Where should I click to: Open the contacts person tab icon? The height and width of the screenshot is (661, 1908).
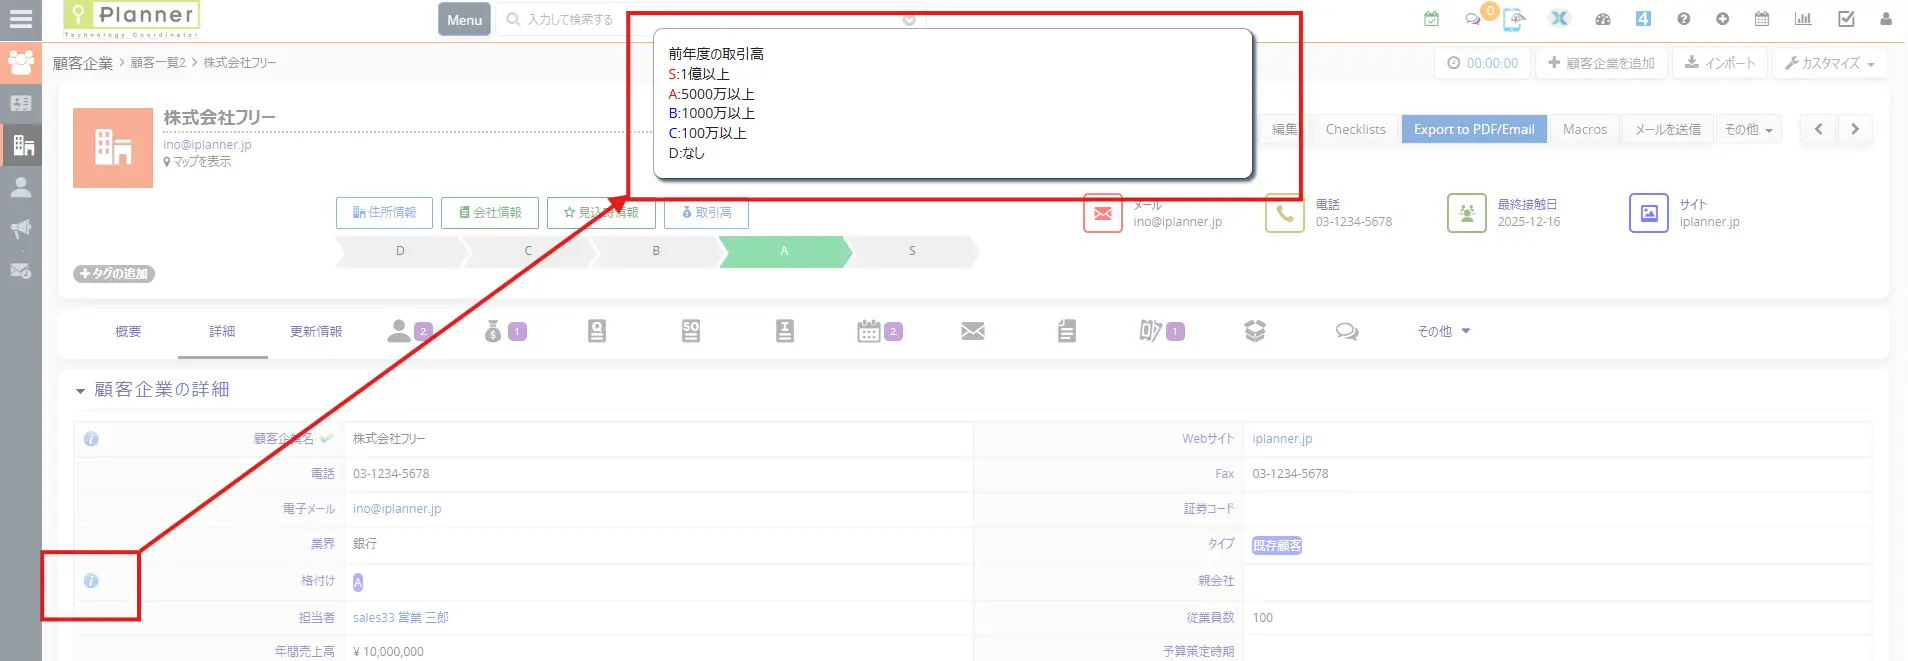[x=399, y=331]
